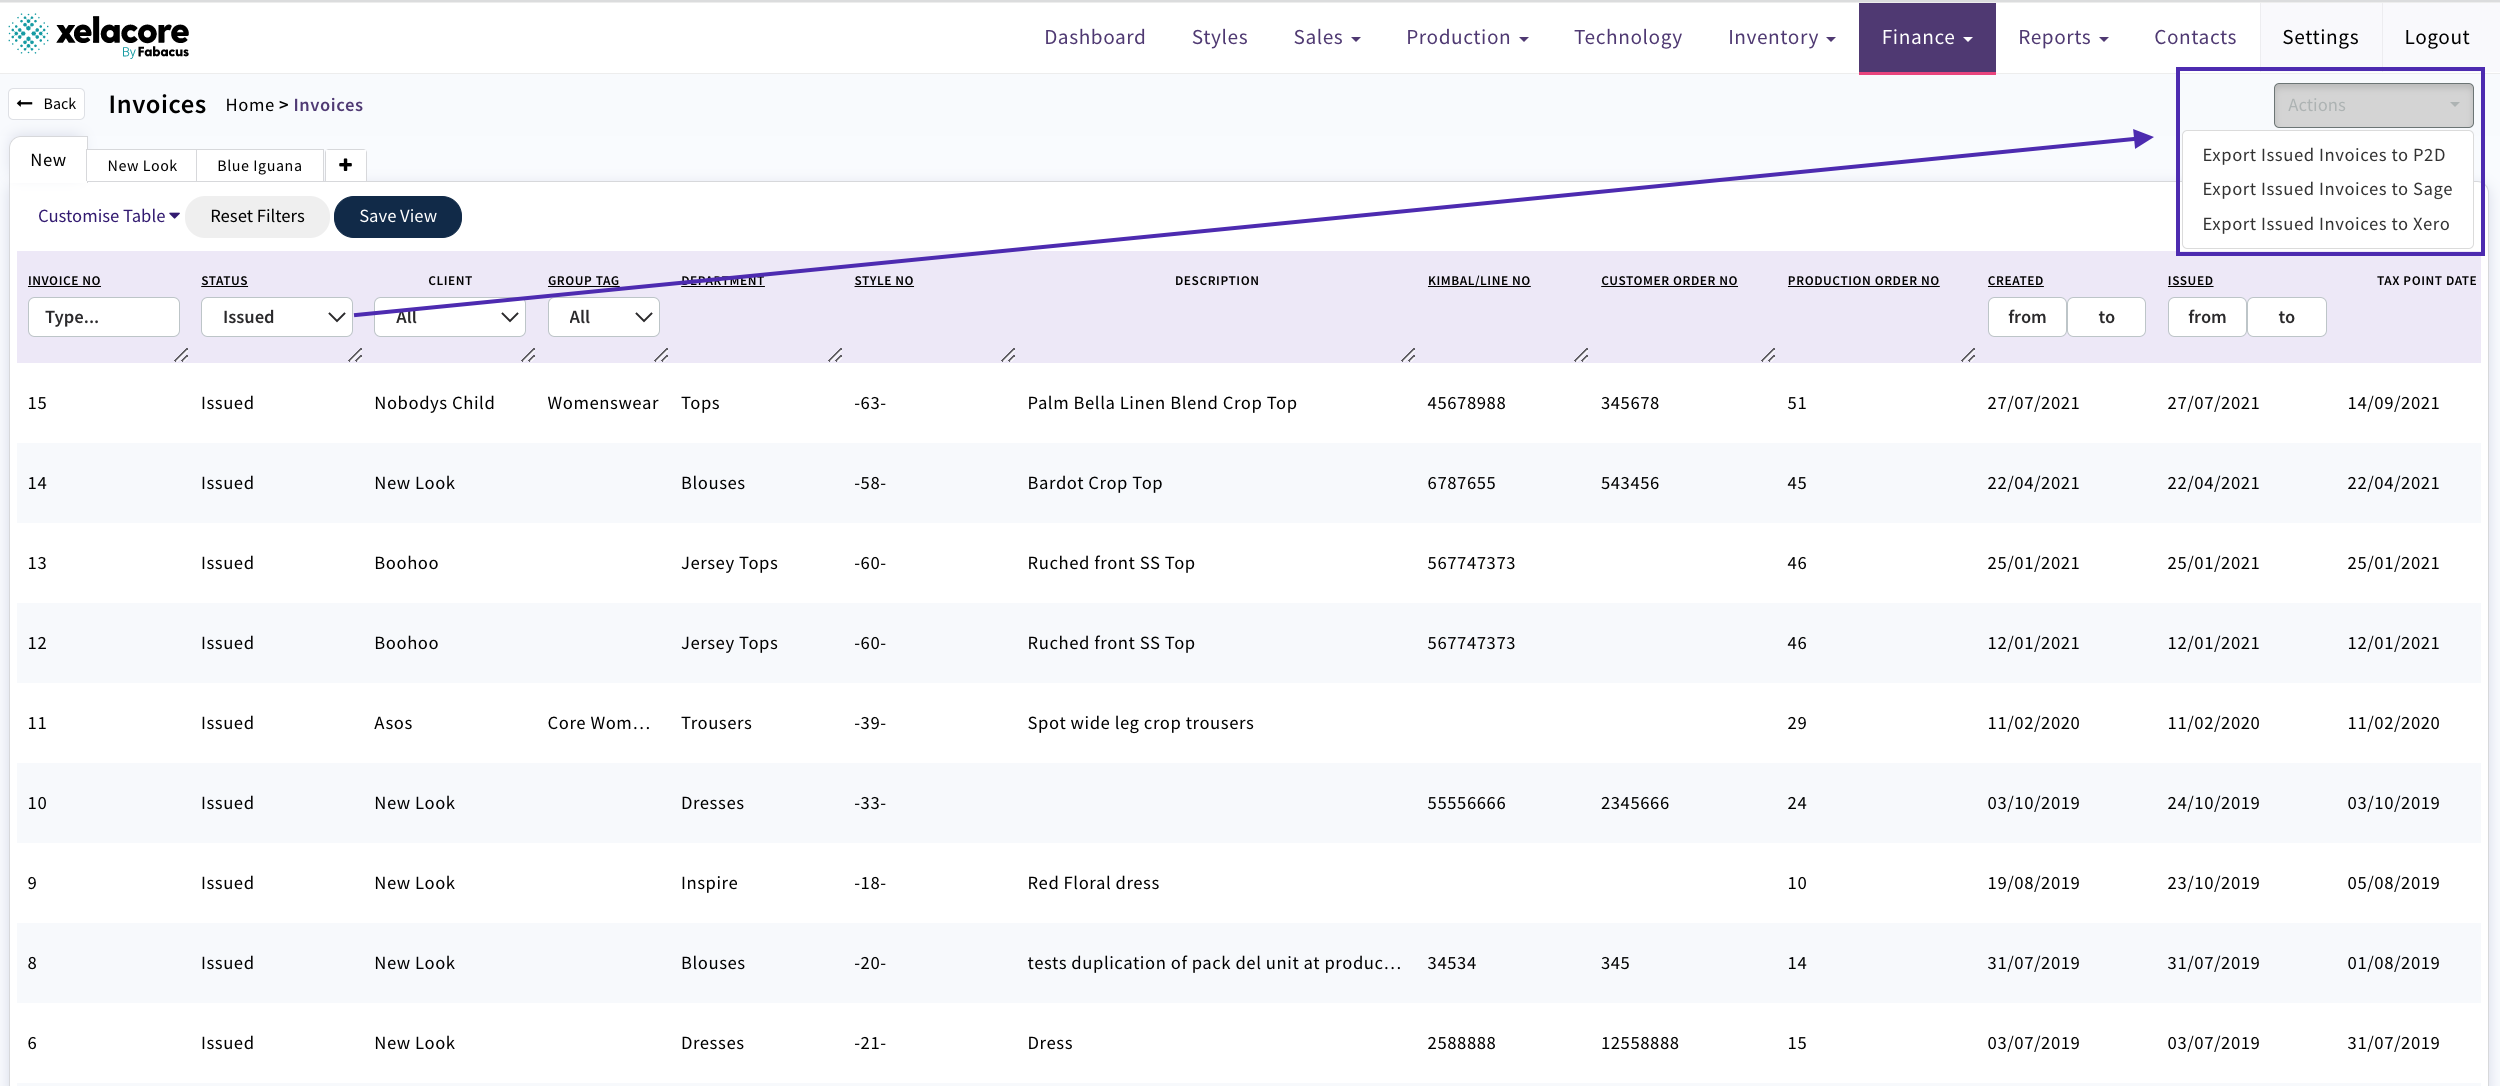Click the xelacore logo icon
The width and height of the screenshot is (2500, 1086).
pos(28,35)
